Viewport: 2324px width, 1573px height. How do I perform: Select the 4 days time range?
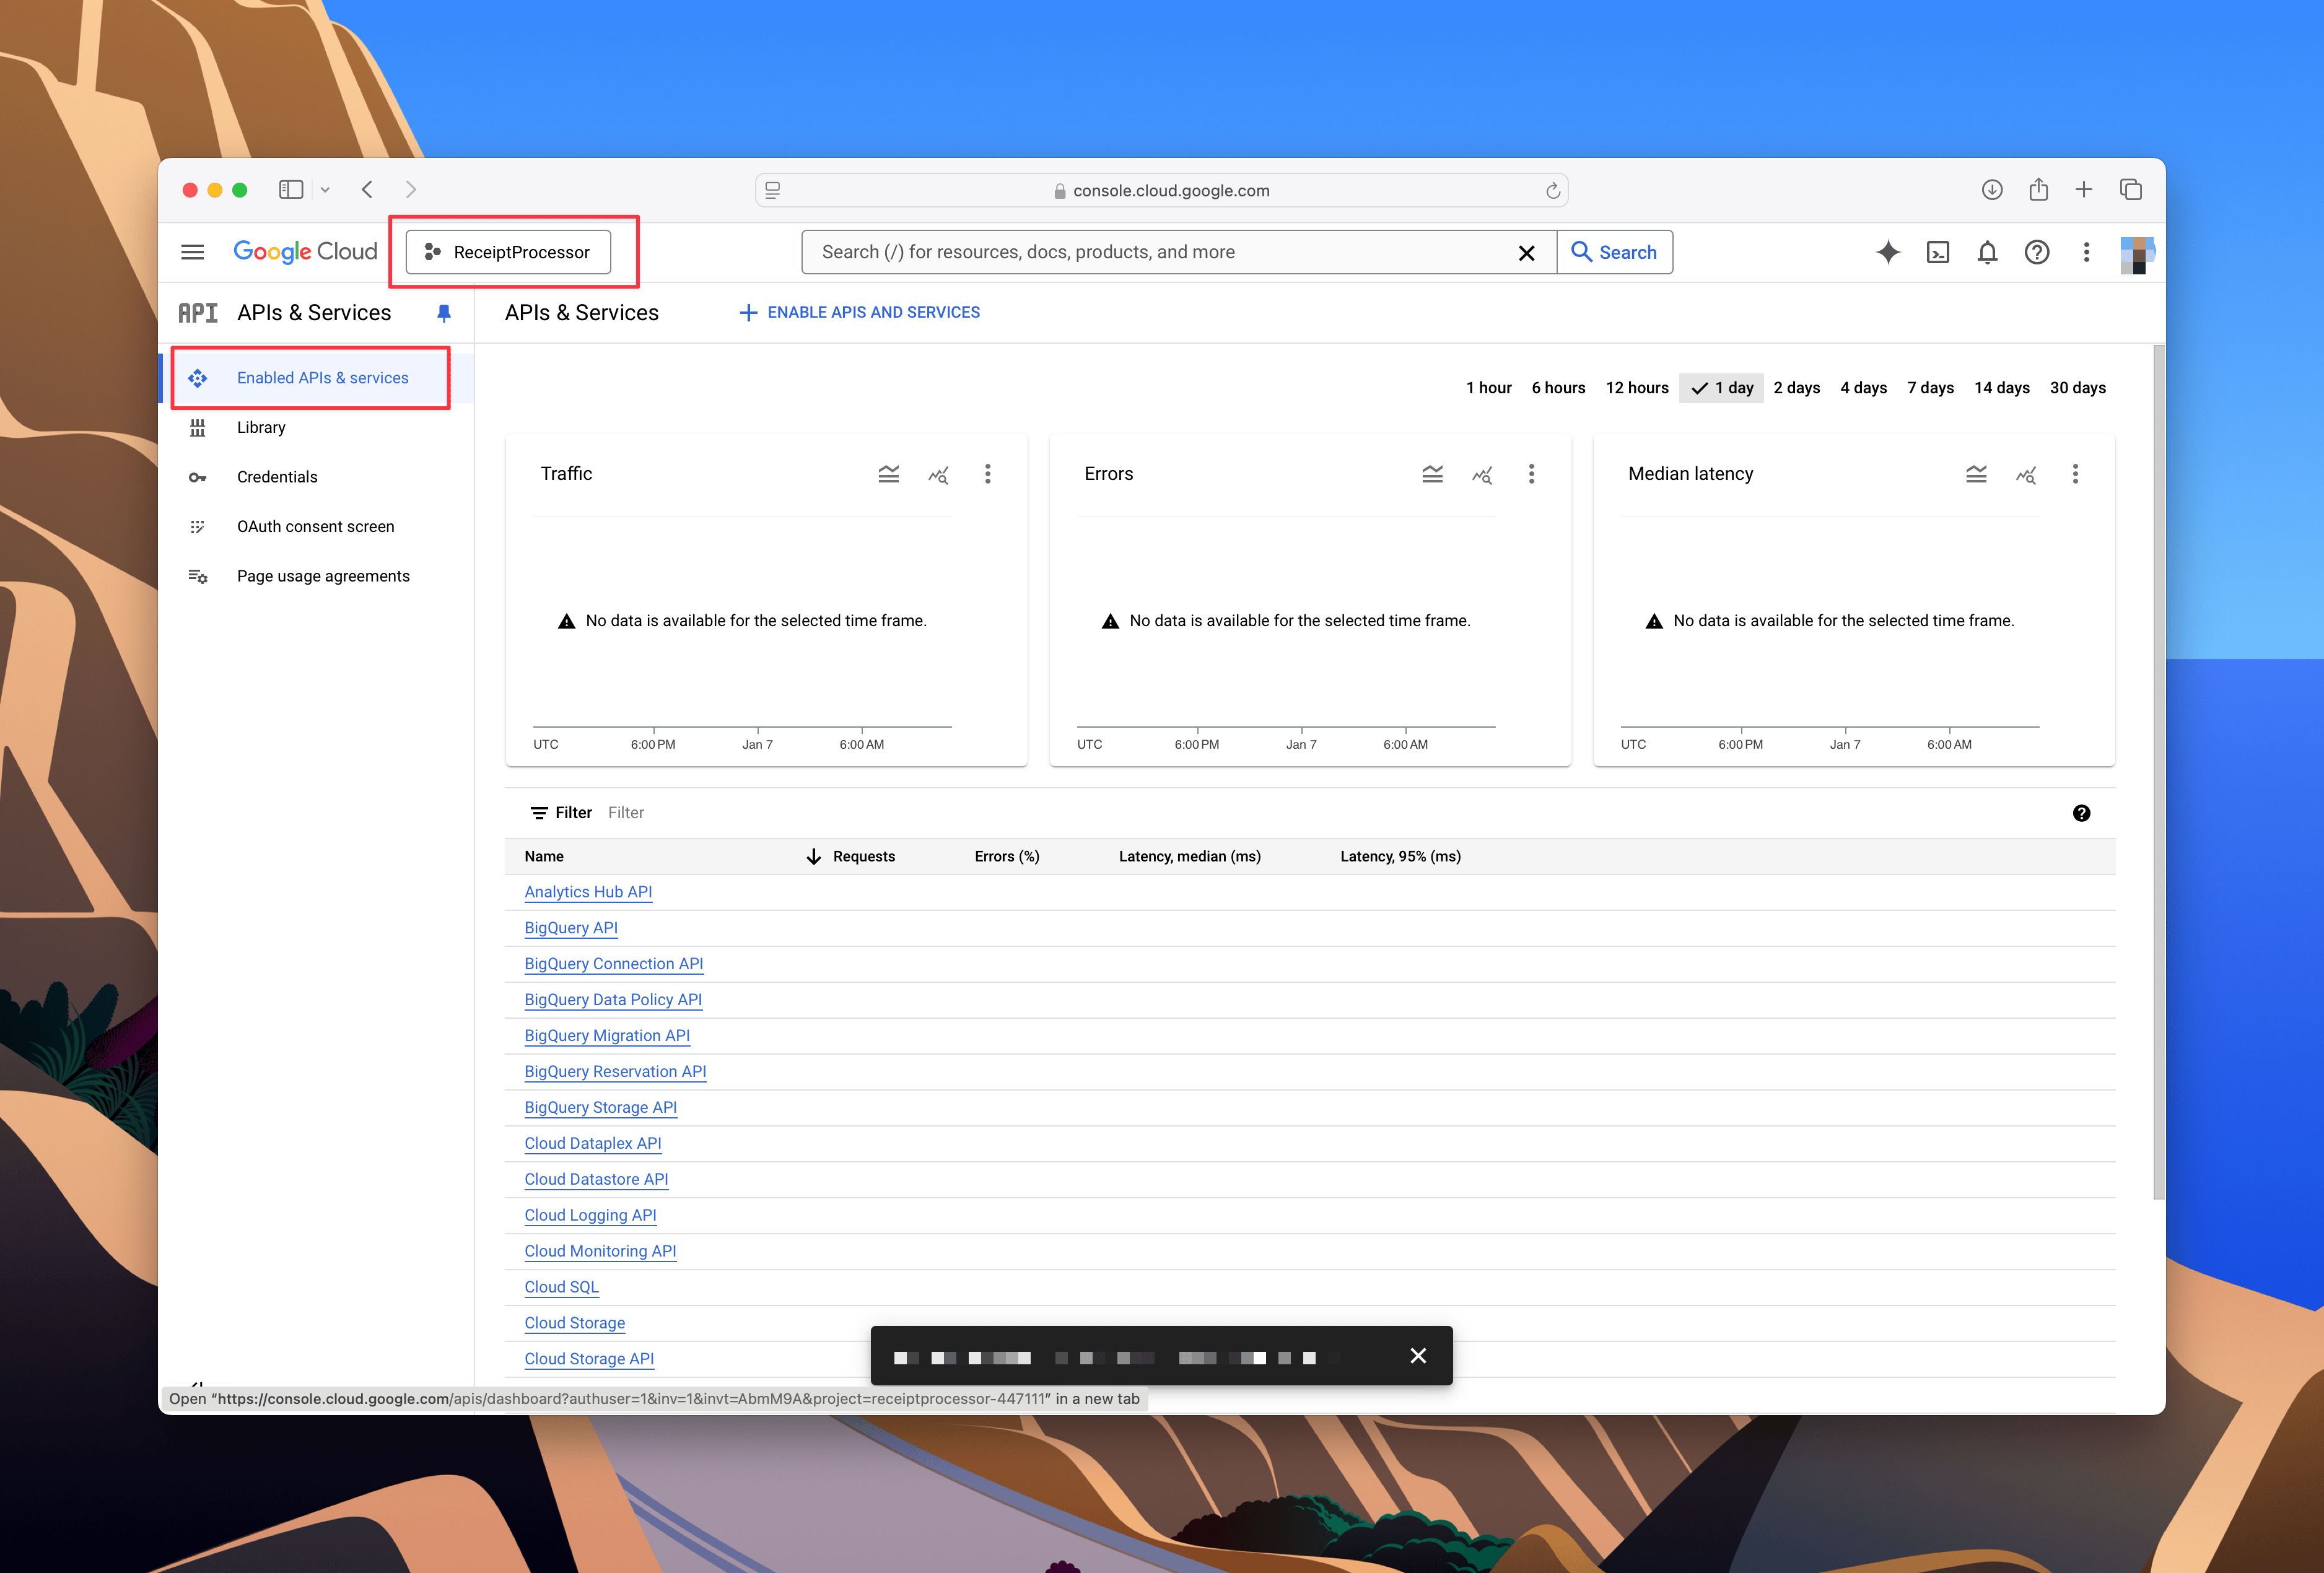pyautogui.click(x=1863, y=388)
